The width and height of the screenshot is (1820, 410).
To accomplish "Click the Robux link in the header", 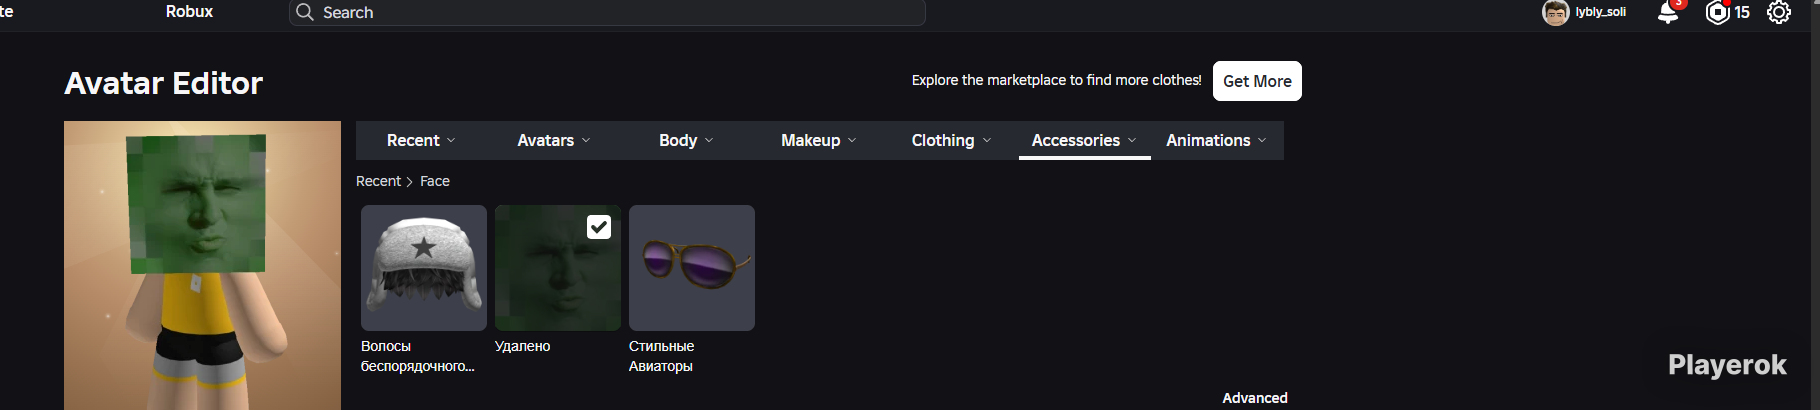I will (189, 12).
